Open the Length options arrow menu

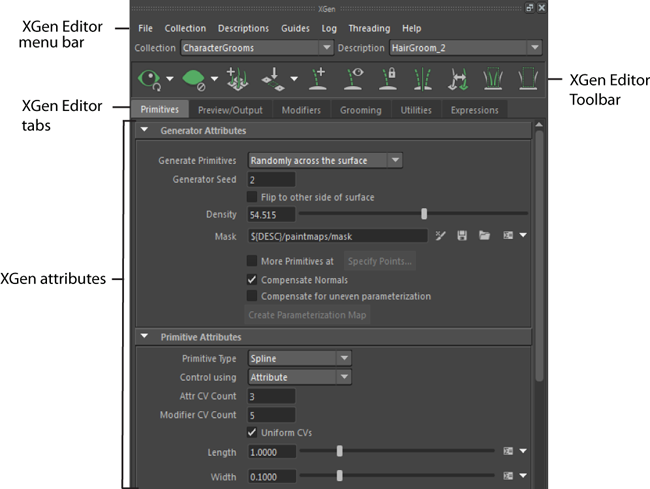(x=523, y=451)
